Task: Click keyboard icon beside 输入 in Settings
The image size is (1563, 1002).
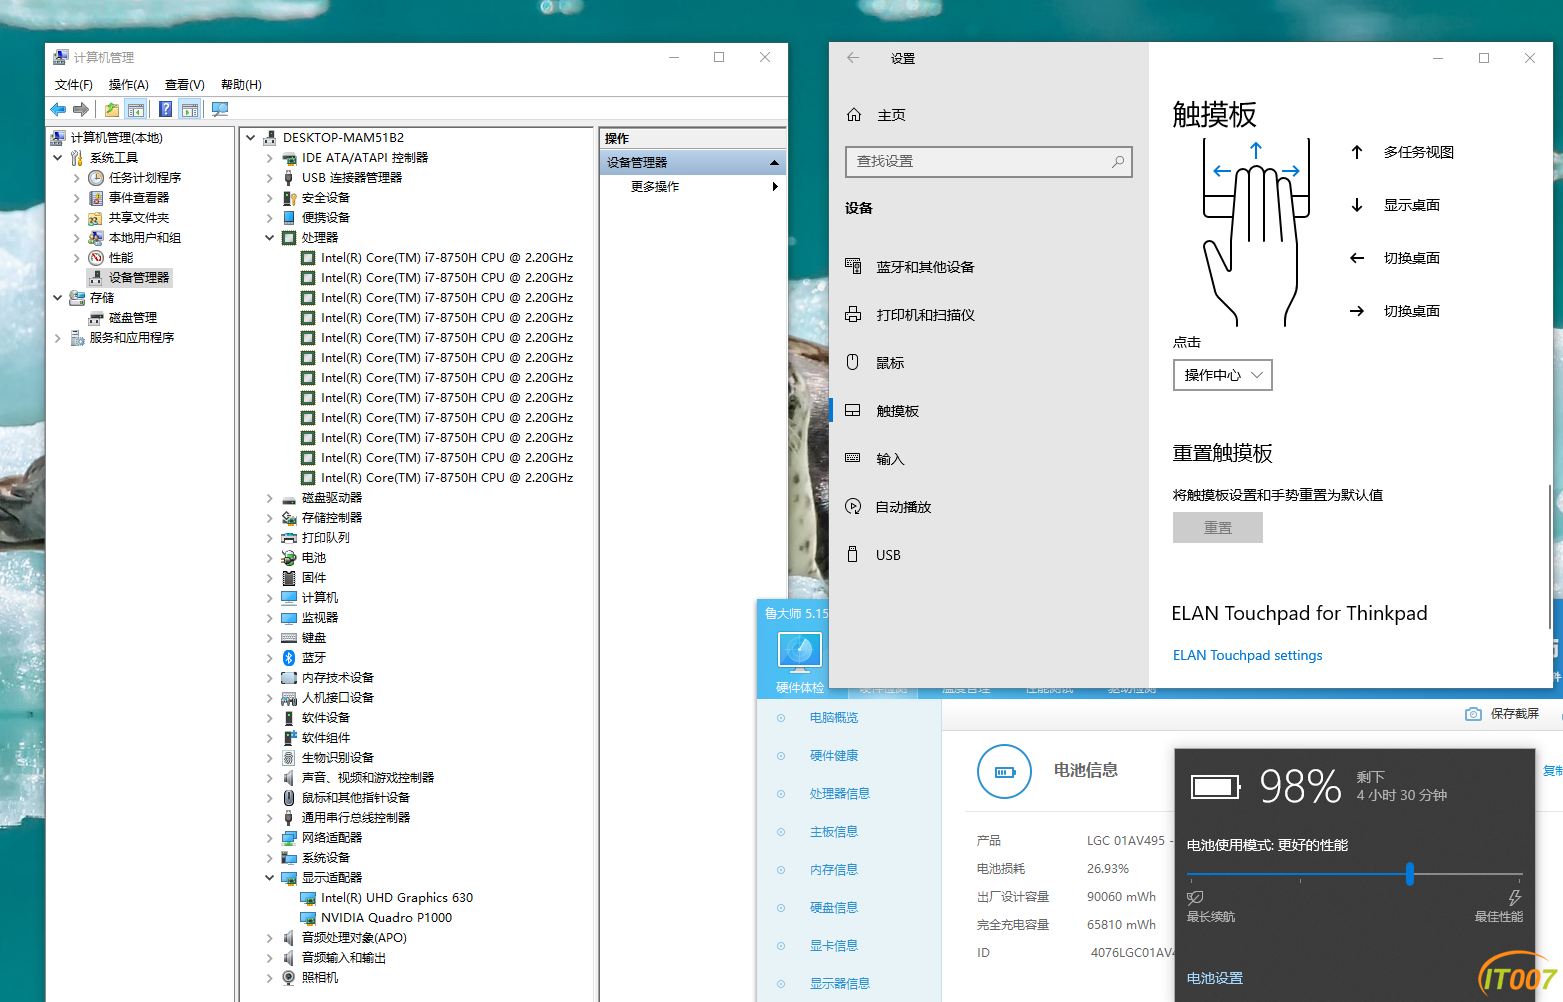Action: [x=853, y=458]
